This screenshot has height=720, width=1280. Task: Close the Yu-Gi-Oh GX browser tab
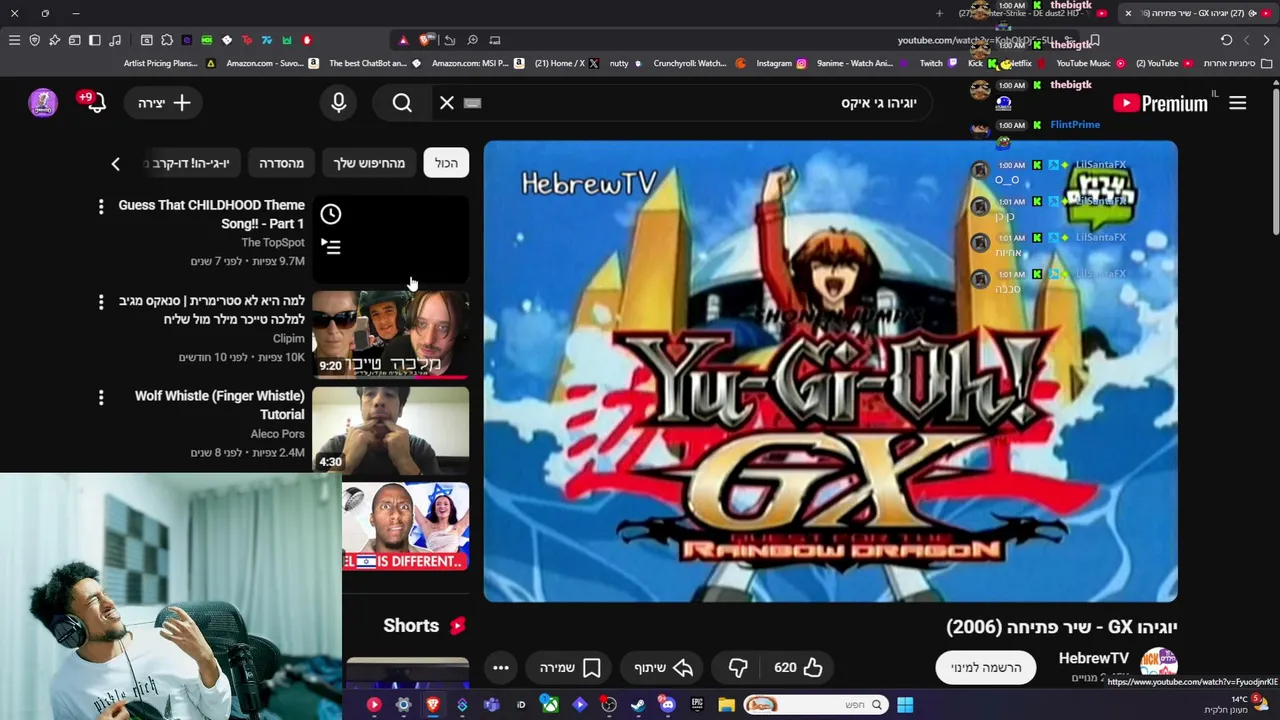click(x=1128, y=13)
